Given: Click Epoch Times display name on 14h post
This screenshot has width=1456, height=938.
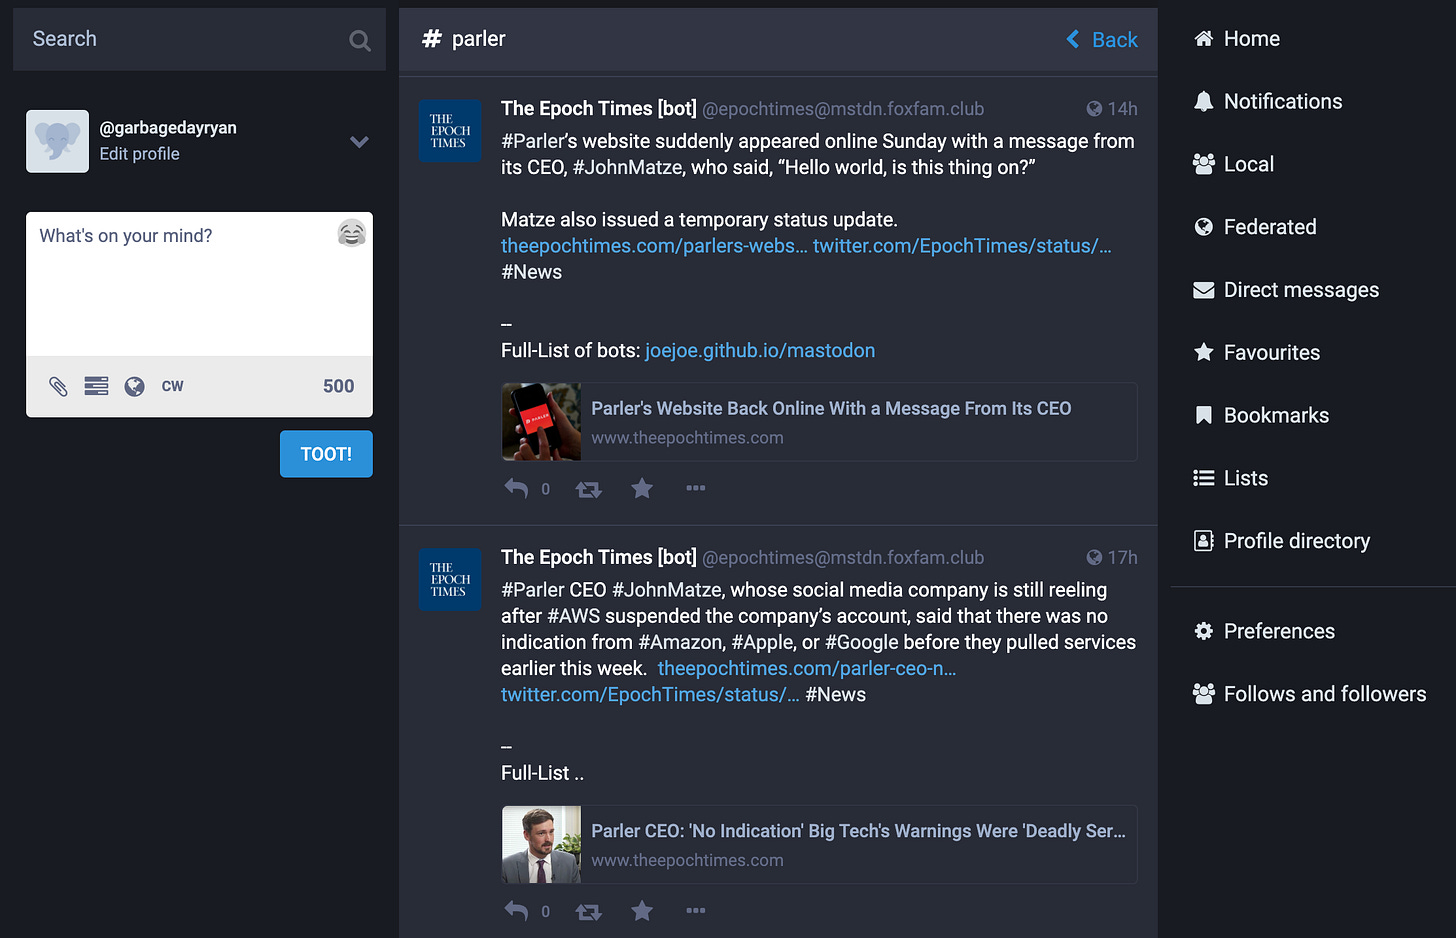Looking at the screenshot, I should (x=598, y=108).
